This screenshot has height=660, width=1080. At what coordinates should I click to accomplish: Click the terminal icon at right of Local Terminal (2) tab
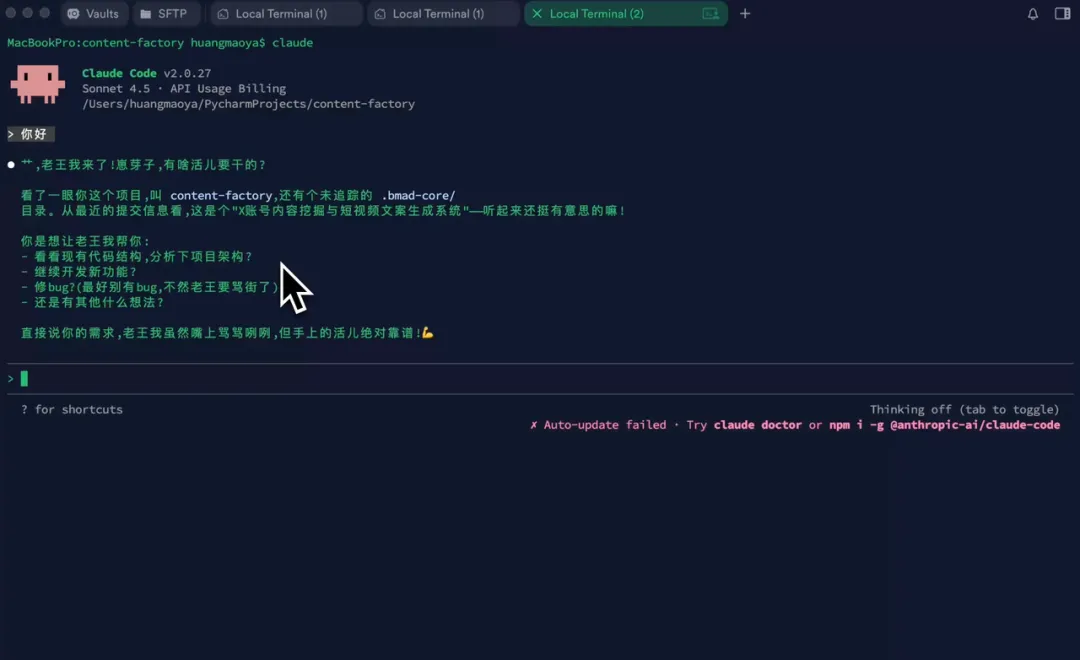(x=710, y=14)
